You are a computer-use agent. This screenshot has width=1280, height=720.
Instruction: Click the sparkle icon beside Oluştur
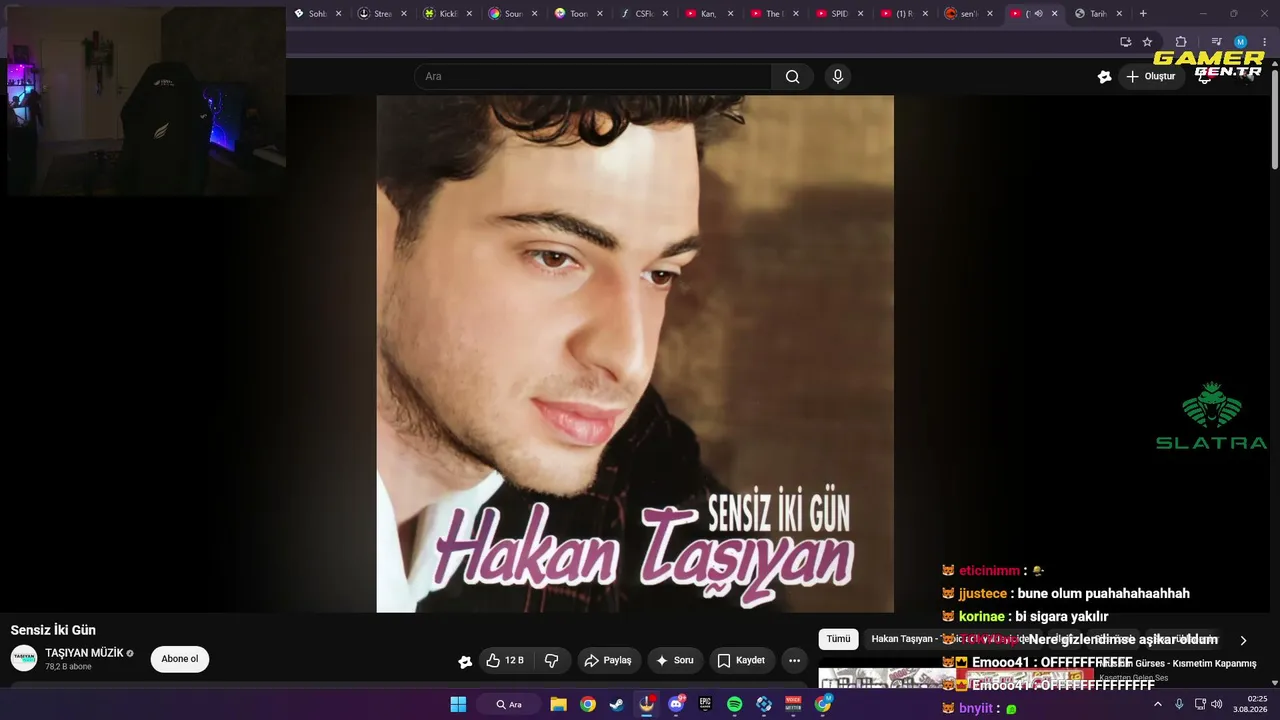[x=1104, y=77]
